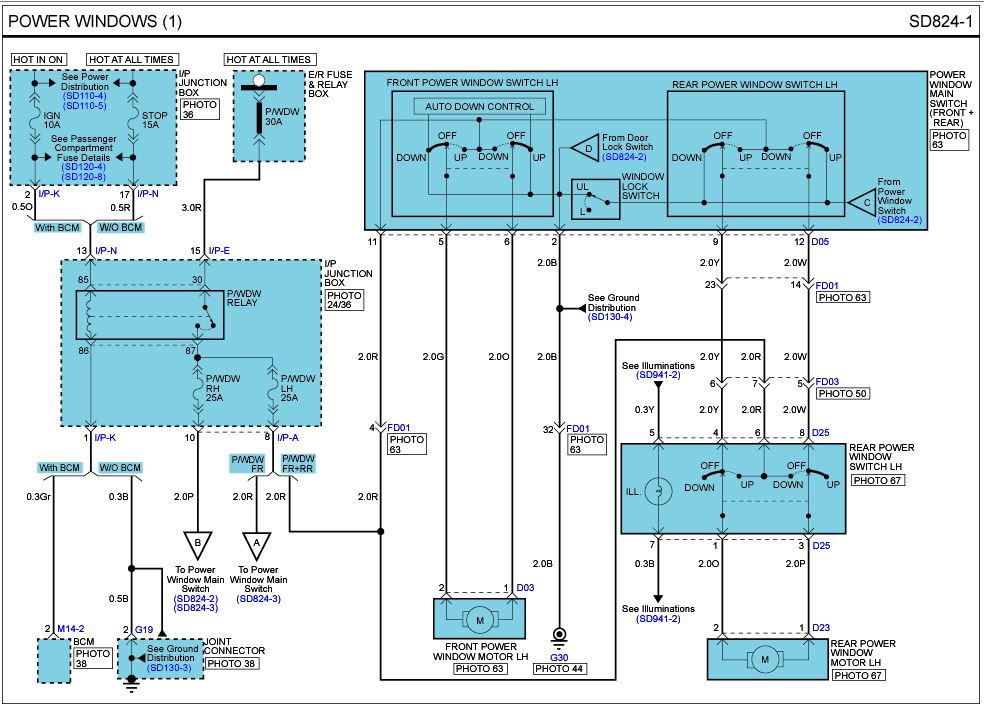Select the window lock switch UL/L symbol
The height and width of the screenshot is (706, 984).
(x=594, y=198)
